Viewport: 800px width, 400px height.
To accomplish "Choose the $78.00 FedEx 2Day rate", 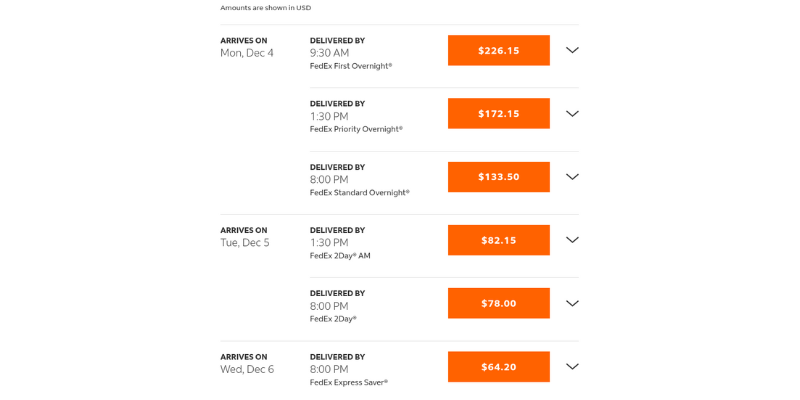I will [498, 303].
